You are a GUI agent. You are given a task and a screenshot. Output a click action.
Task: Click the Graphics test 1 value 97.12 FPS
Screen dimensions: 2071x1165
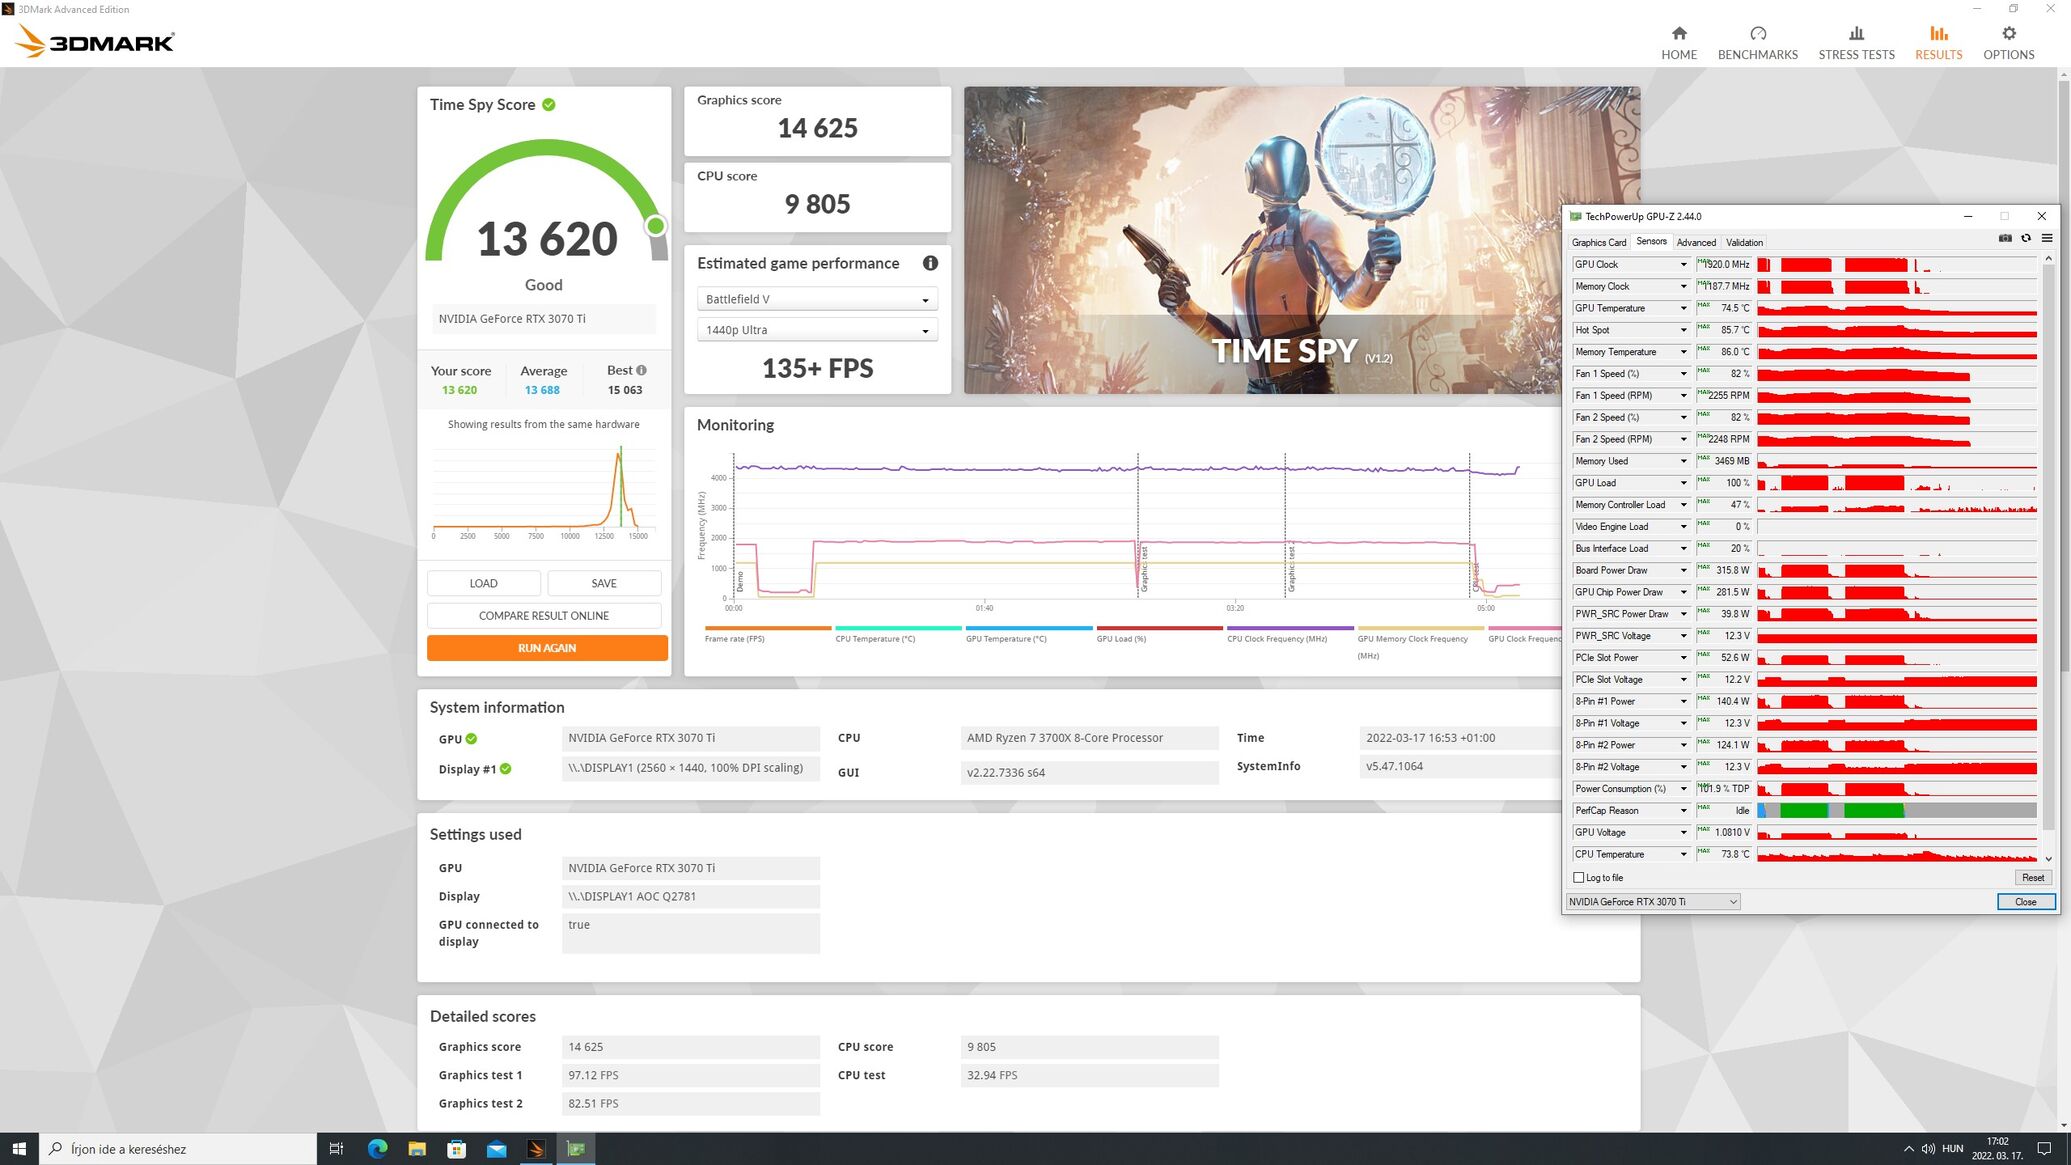593,1076
